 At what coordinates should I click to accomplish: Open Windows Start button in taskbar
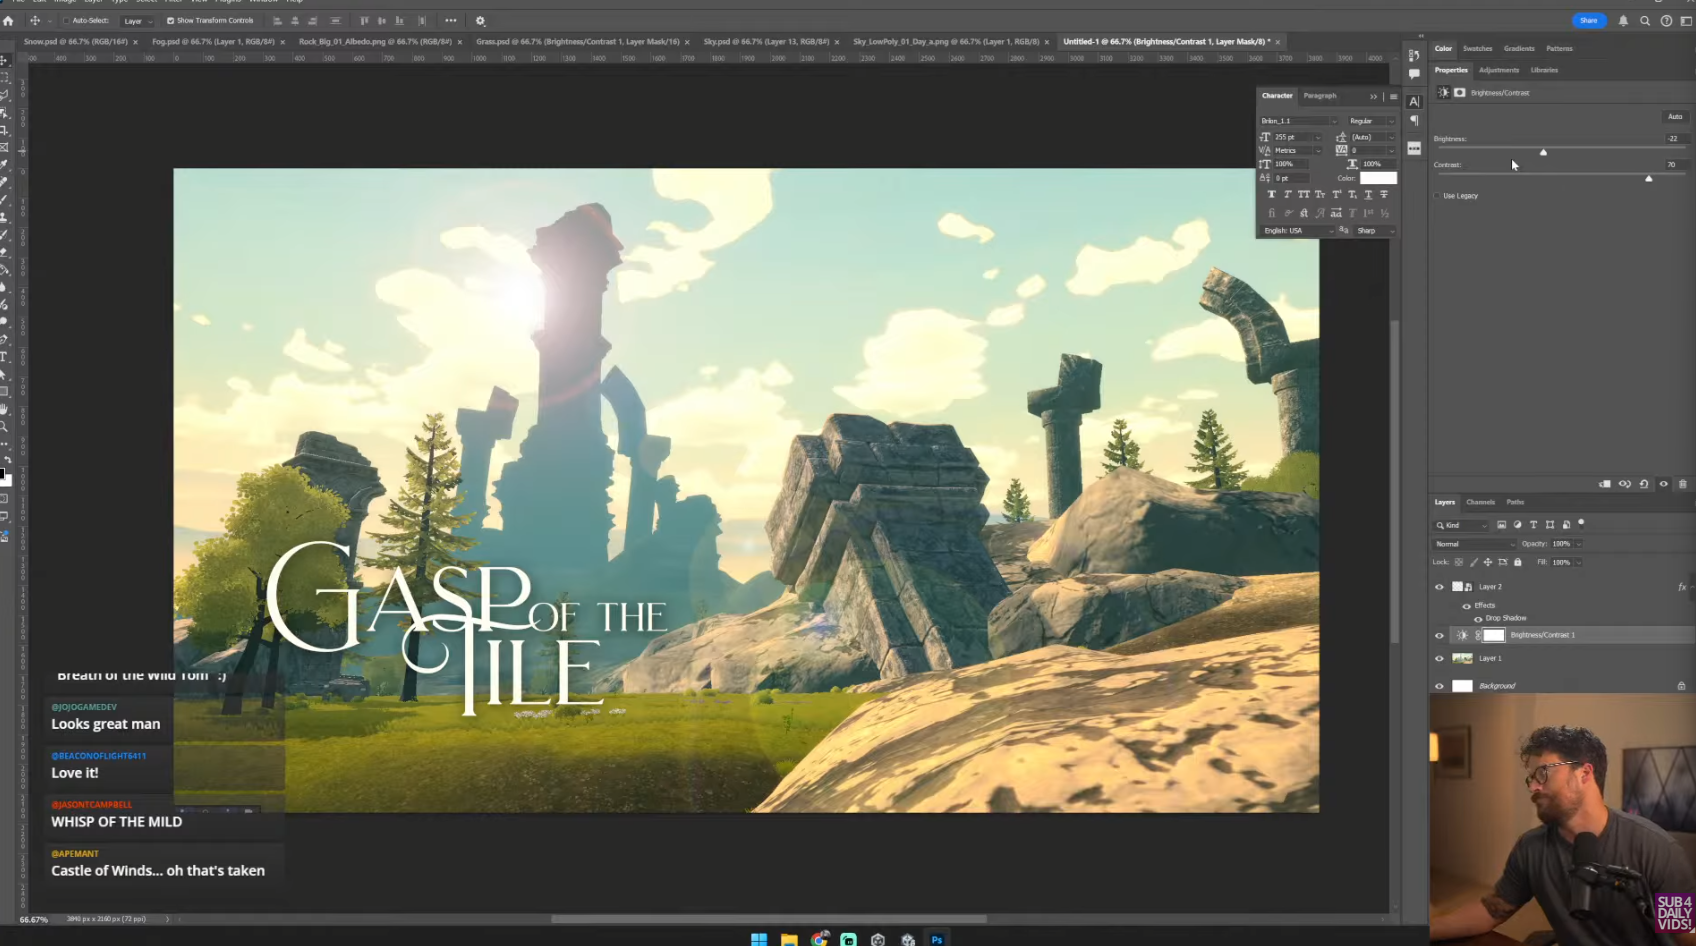(759, 939)
